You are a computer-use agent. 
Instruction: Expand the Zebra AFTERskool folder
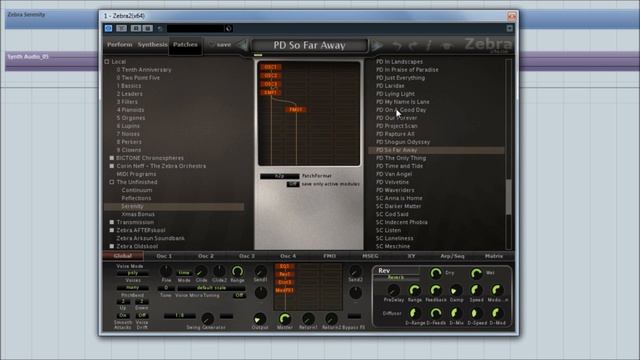click(x=112, y=230)
